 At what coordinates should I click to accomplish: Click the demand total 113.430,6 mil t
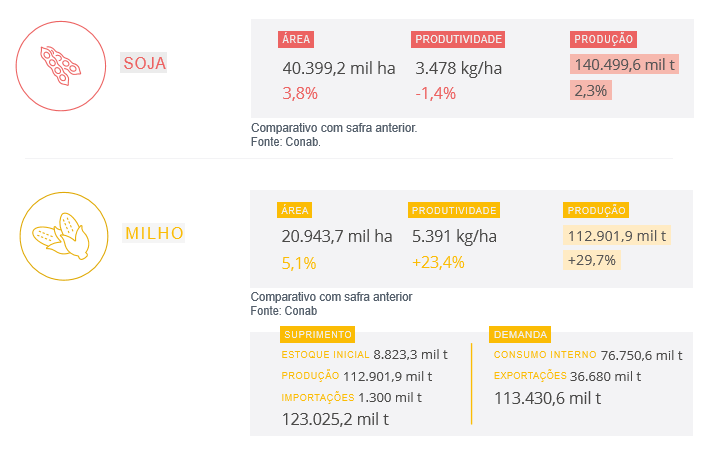(547, 398)
